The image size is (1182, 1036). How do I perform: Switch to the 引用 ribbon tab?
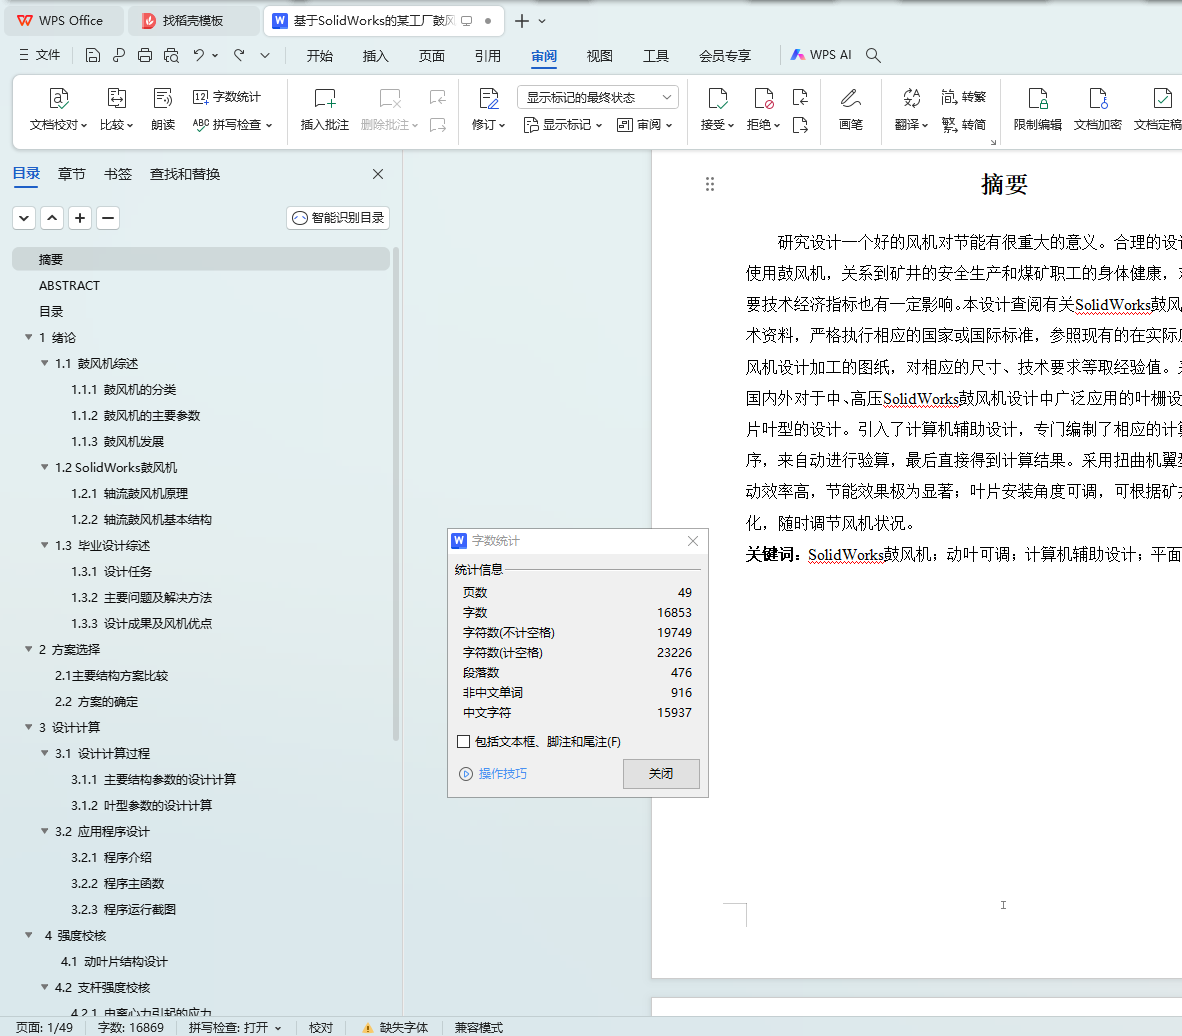pyautogui.click(x=488, y=56)
